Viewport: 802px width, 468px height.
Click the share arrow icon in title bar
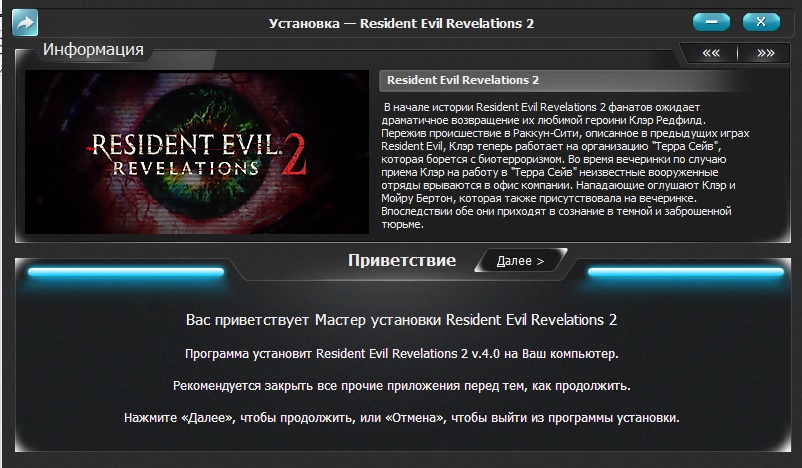click(25, 23)
